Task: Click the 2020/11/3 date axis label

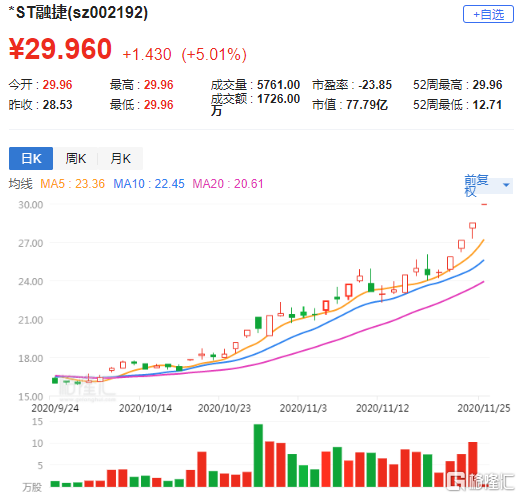Action: tap(303, 408)
